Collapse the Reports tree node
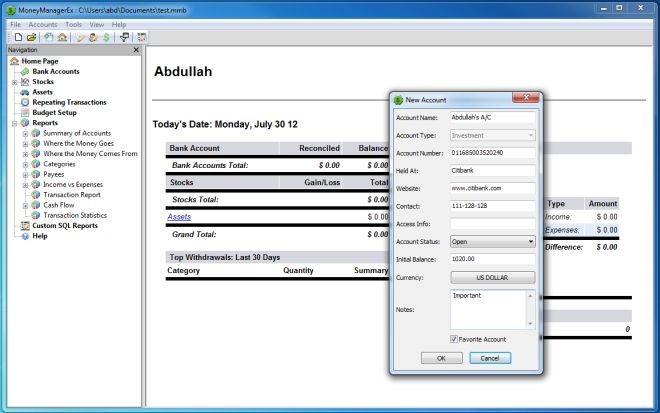660x413 pixels. [x=15, y=123]
